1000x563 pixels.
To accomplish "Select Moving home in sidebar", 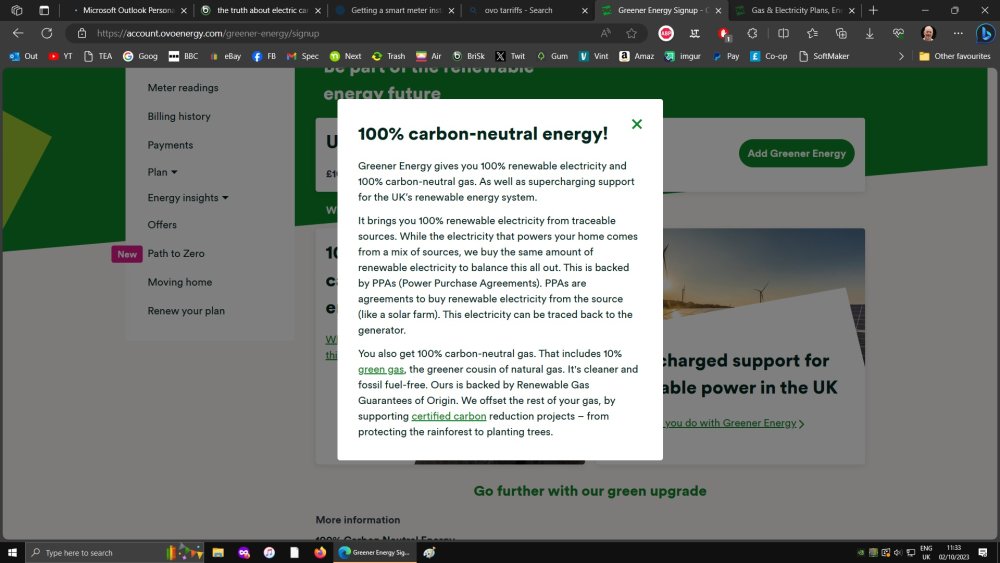I will pyautogui.click(x=180, y=282).
